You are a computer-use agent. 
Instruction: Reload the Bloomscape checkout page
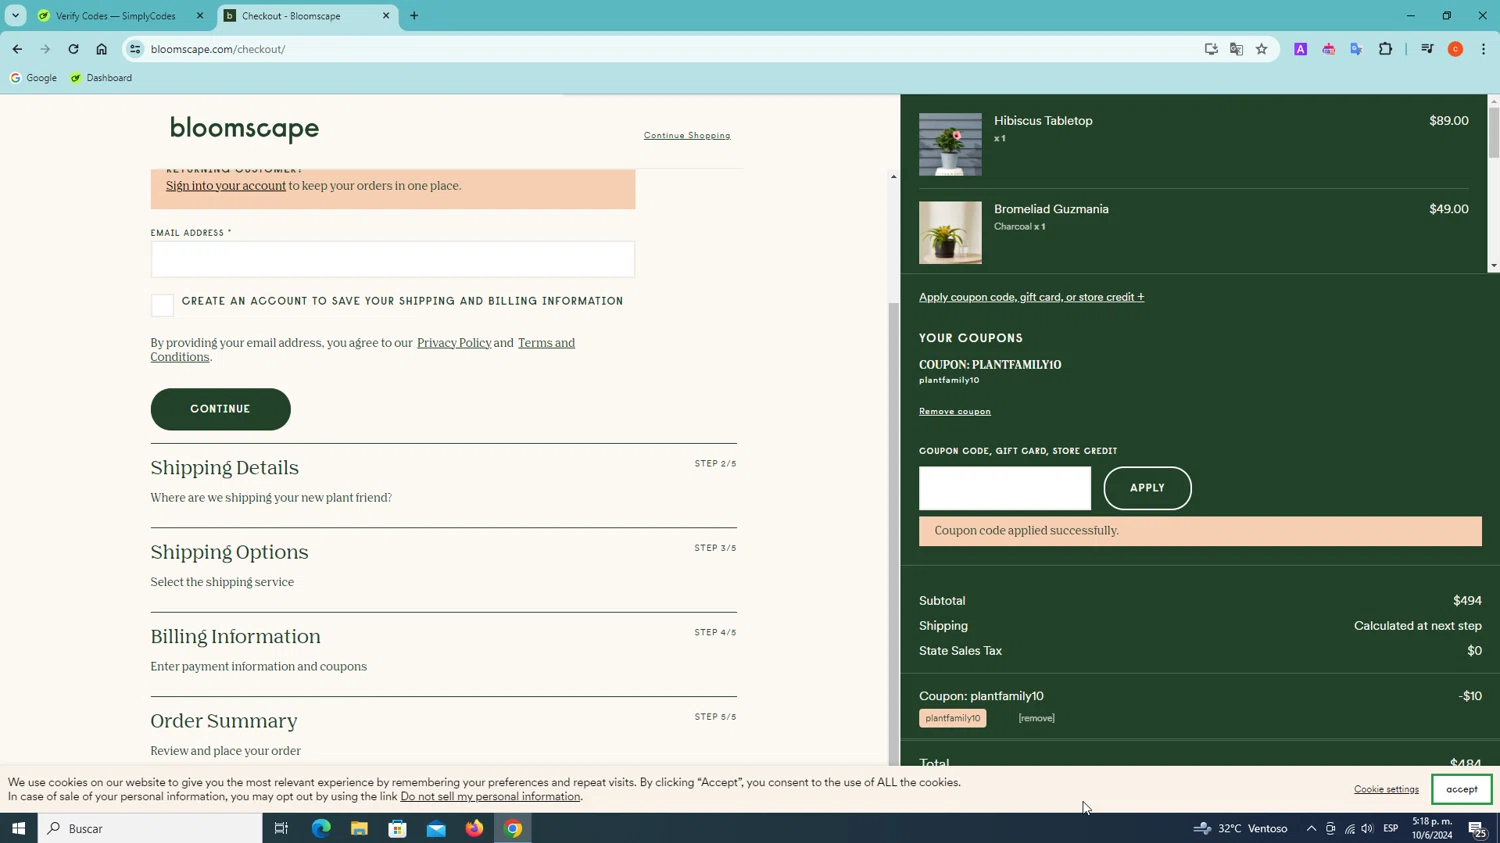tap(73, 49)
